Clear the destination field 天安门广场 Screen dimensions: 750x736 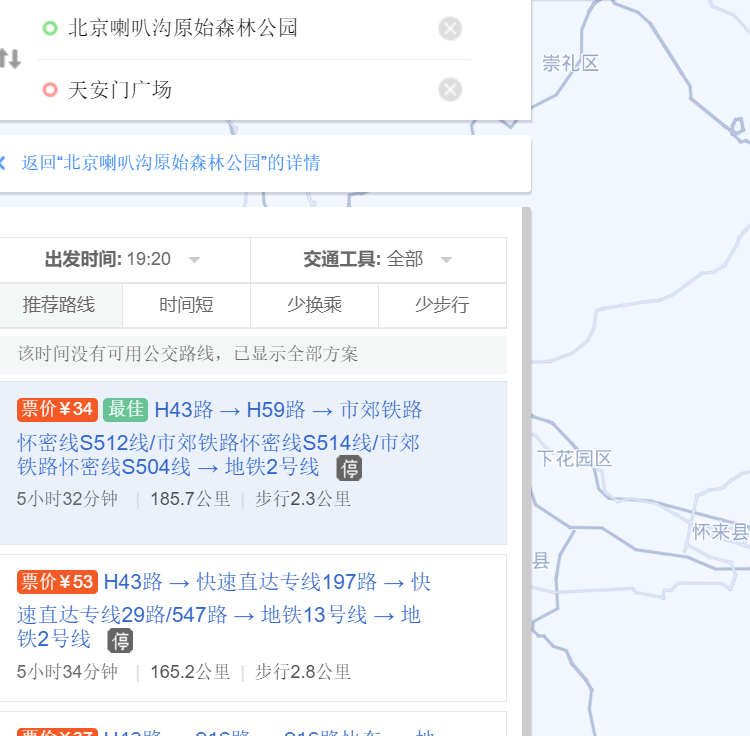tap(450, 90)
